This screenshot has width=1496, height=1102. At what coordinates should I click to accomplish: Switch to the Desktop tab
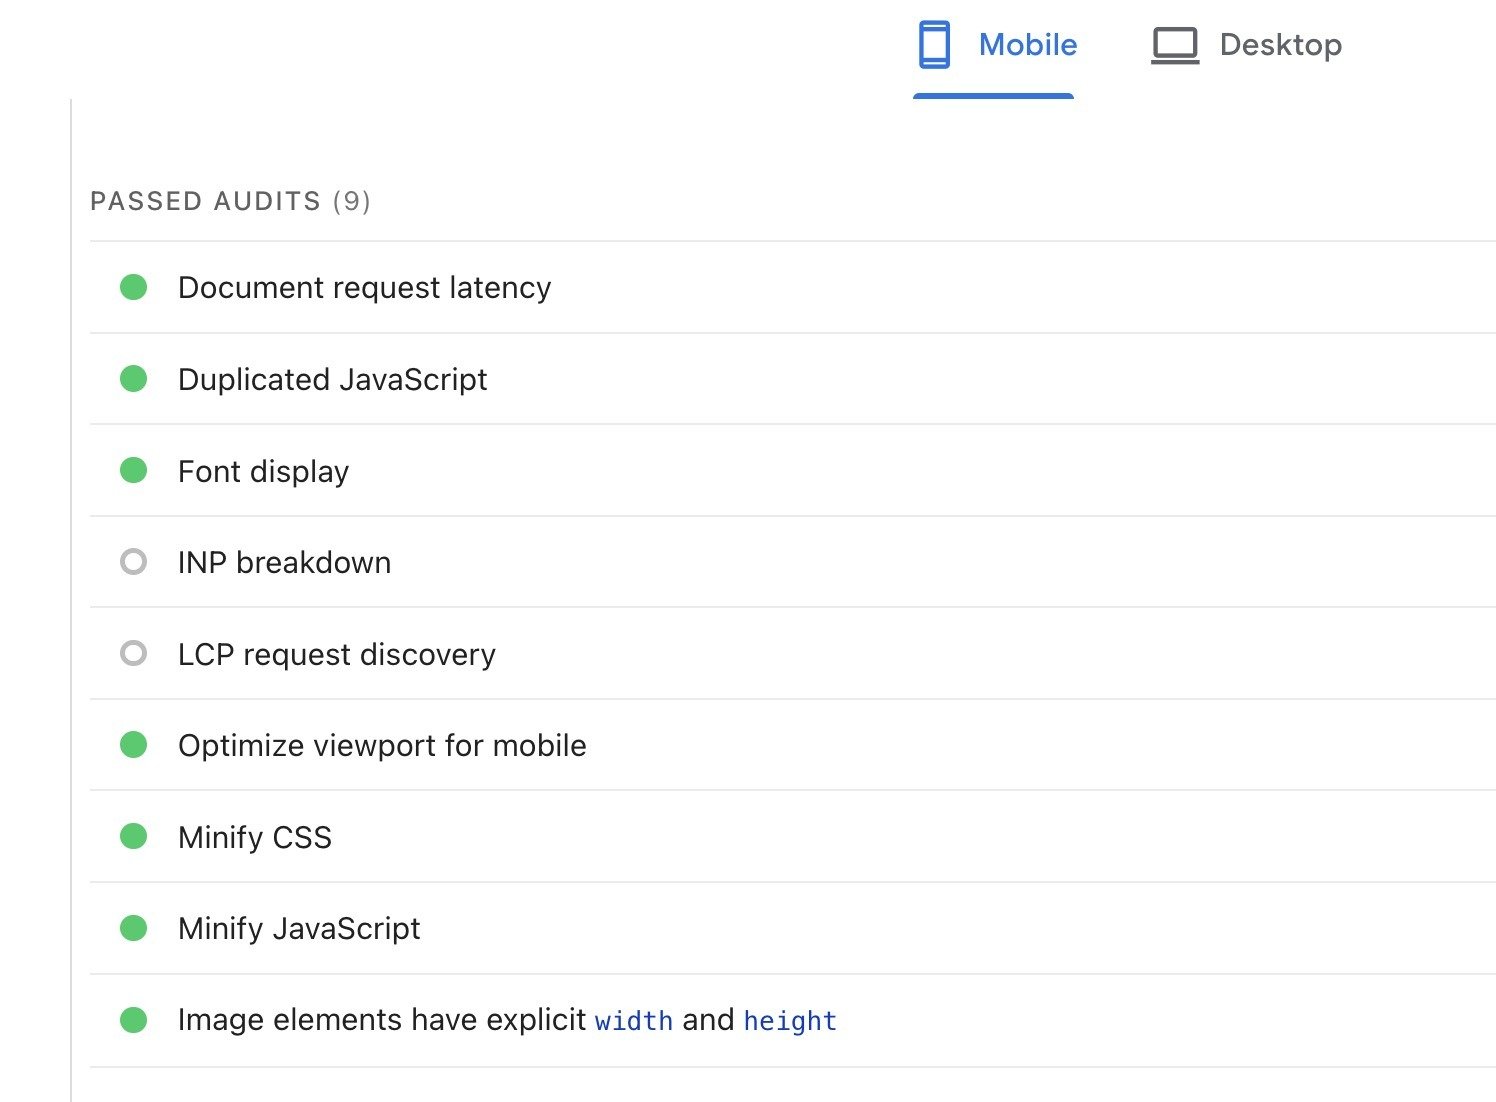(x=1246, y=46)
